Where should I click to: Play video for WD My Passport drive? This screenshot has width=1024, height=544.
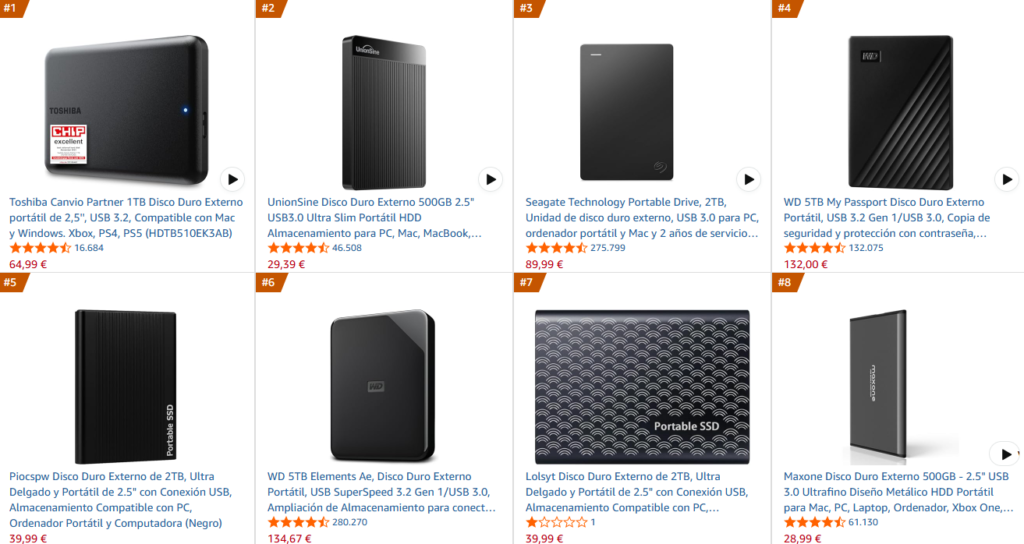(1006, 180)
